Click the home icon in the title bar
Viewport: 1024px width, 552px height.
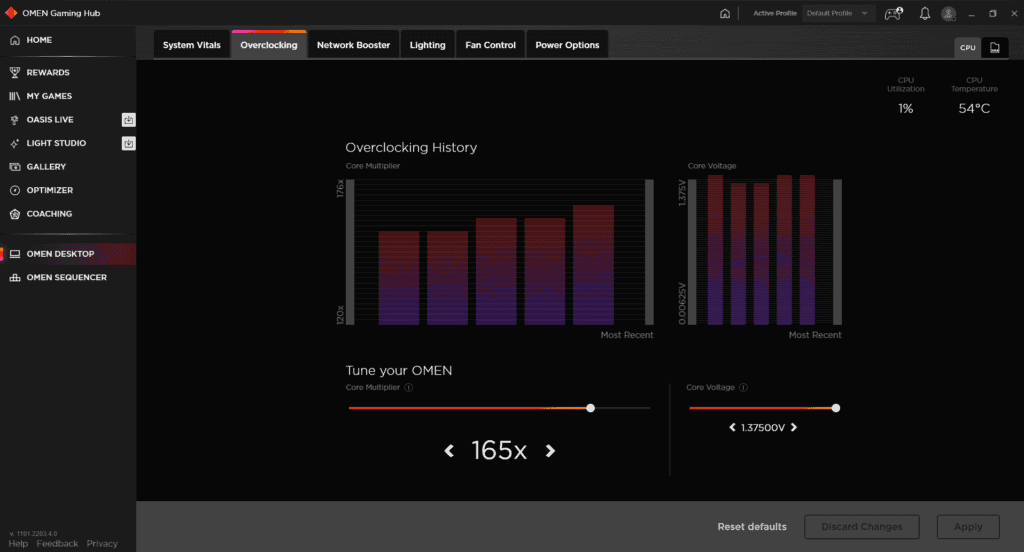tap(725, 13)
